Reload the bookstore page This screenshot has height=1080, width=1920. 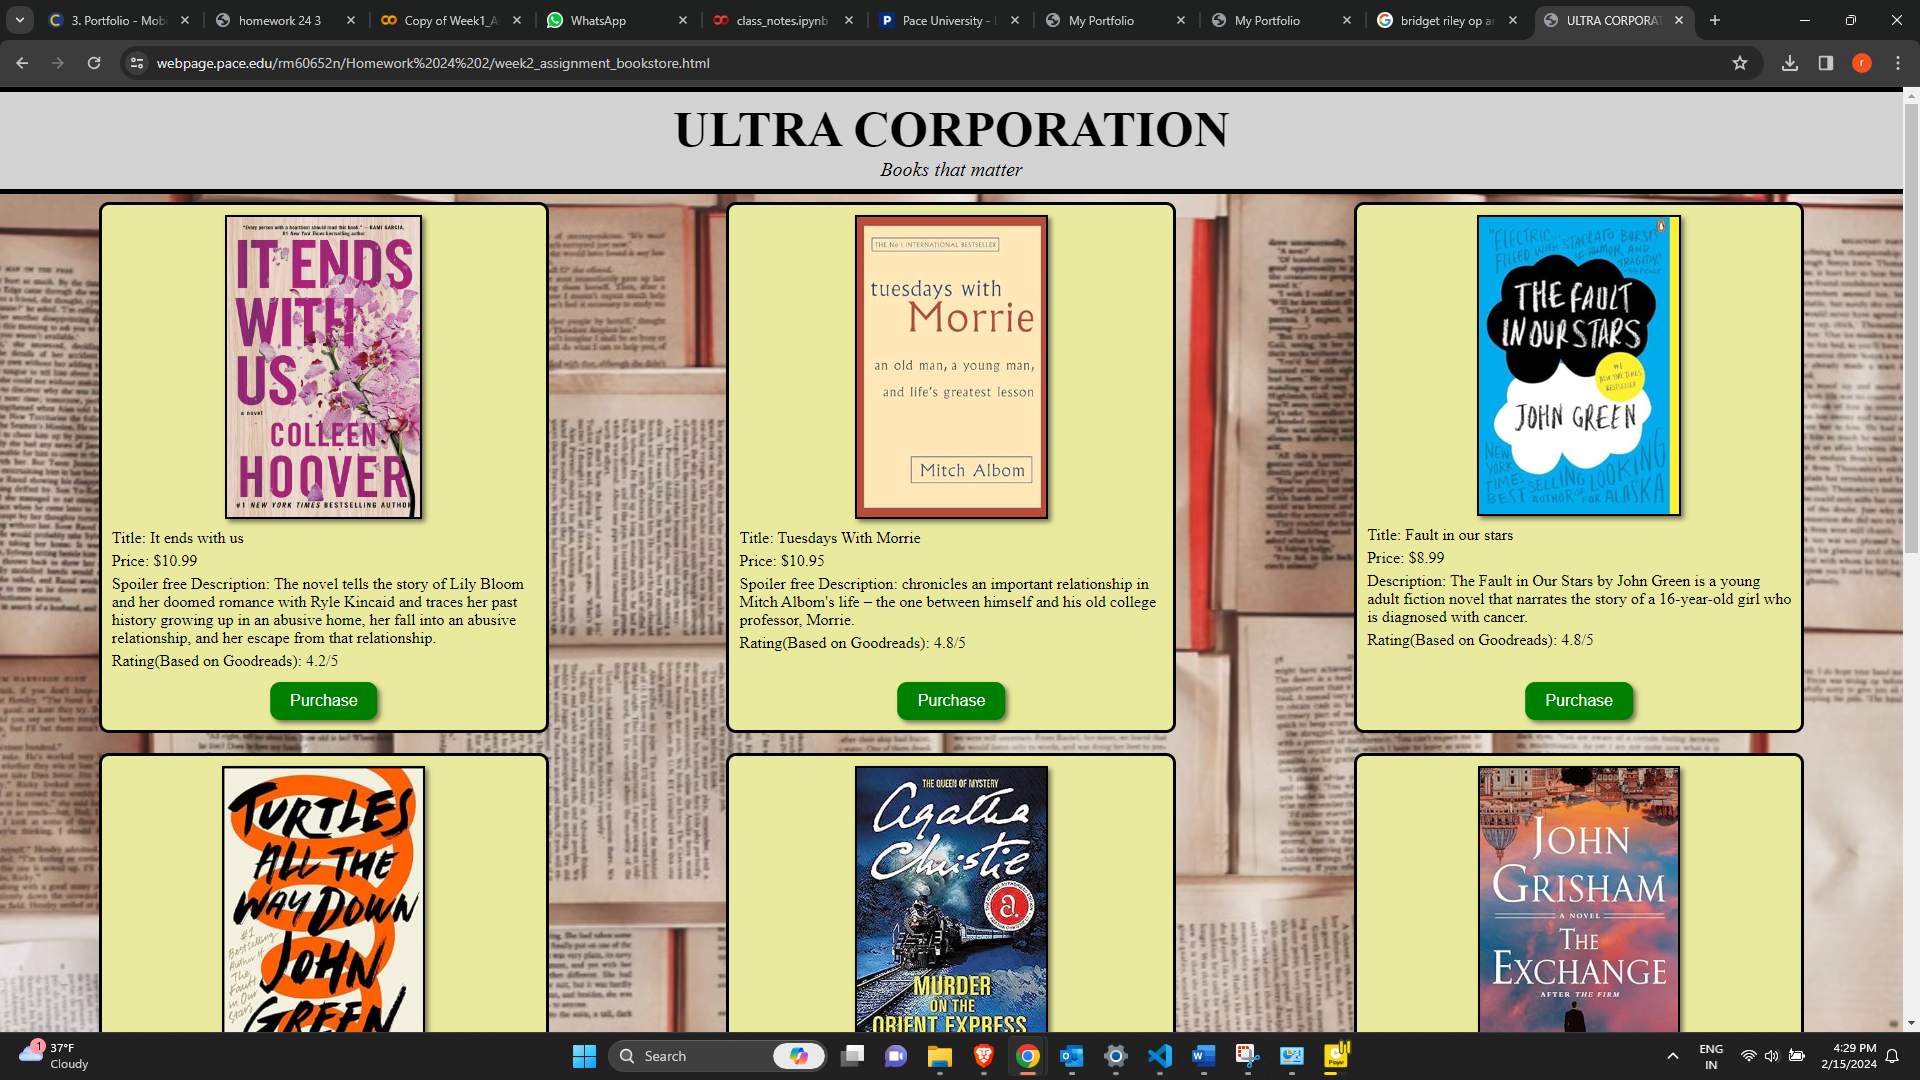(x=94, y=63)
